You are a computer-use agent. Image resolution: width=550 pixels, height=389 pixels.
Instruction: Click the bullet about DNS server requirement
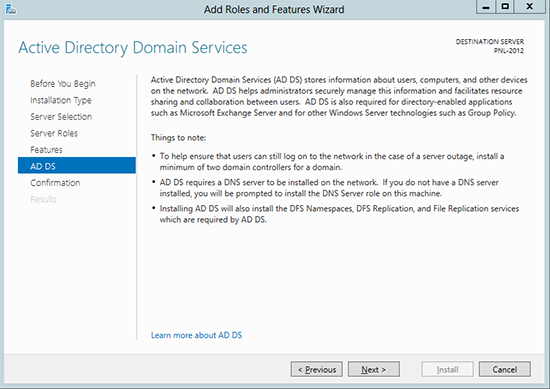[x=329, y=188]
